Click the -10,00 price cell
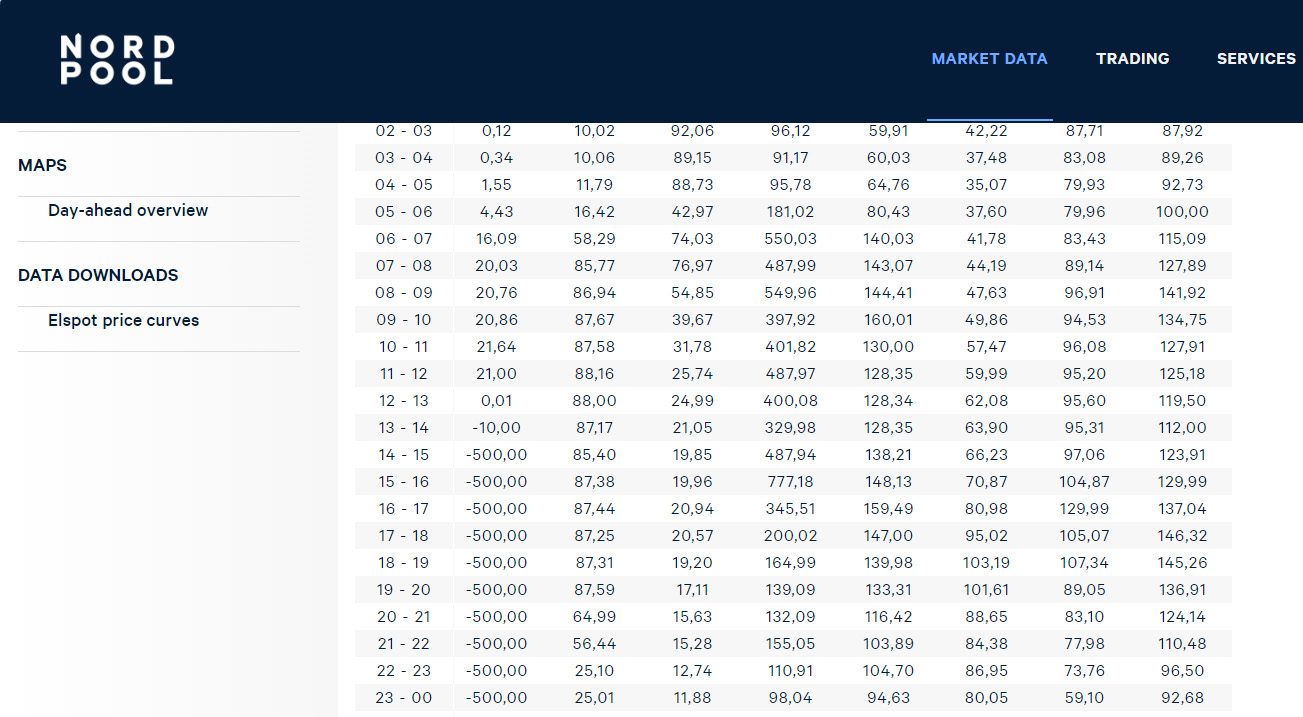 [496, 428]
